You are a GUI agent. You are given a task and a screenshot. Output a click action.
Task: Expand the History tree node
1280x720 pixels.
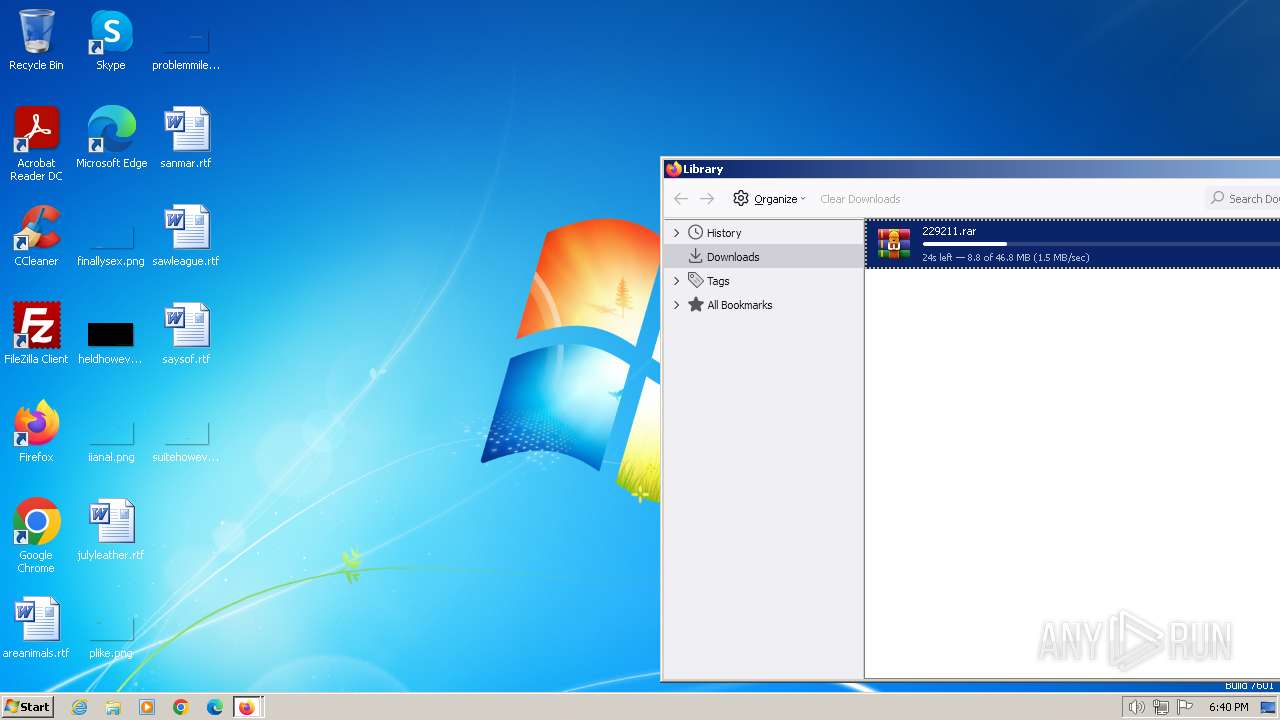point(677,233)
